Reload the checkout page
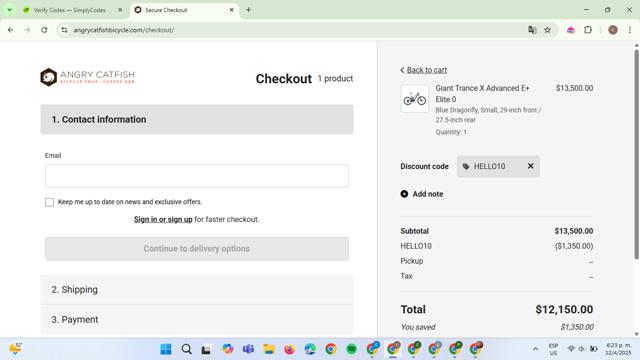 pyautogui.click(x=44, y=30)
